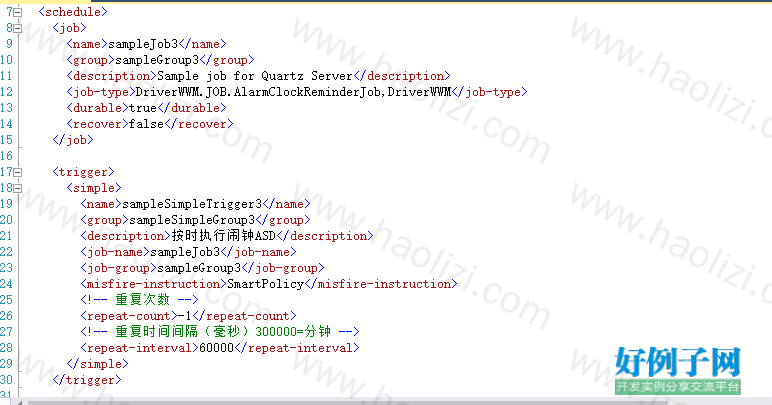Collapse the schedule element fold marker
Screen dimensions: 772x405
tap(18, 12)
